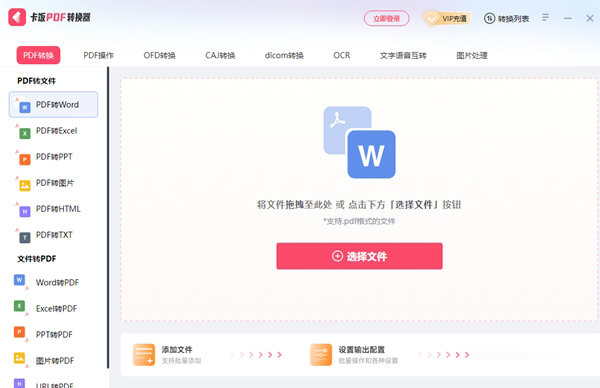
Task: Click the PDF转文件 section heading
Action: point(36,81)
